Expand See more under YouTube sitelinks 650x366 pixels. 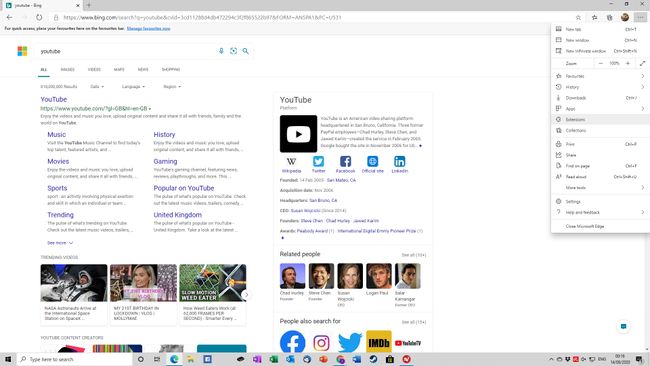coord(60,243)
